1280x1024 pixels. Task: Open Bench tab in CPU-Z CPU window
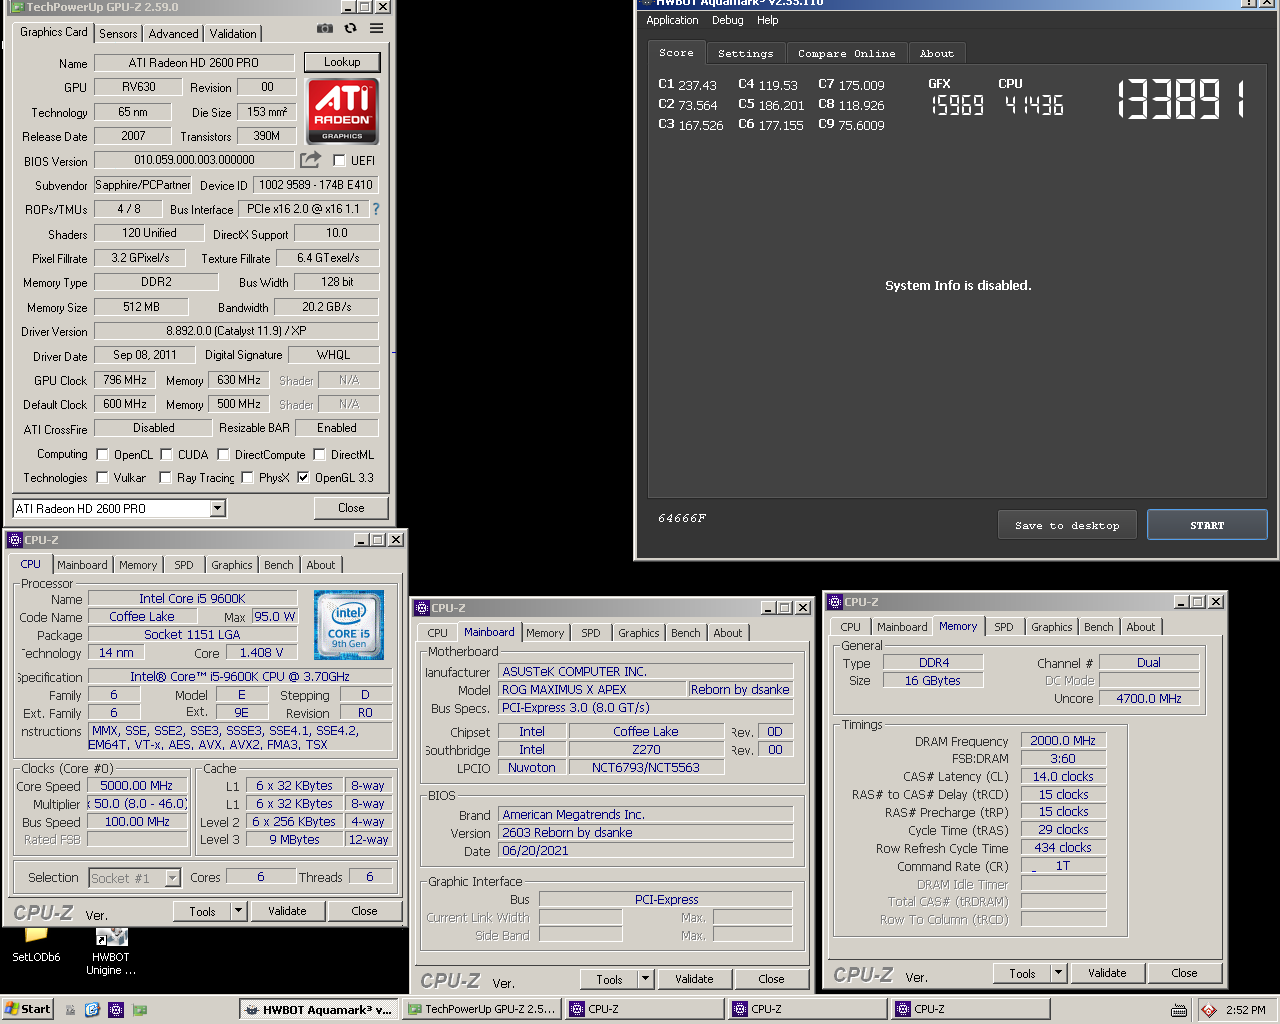coord(278,565)
